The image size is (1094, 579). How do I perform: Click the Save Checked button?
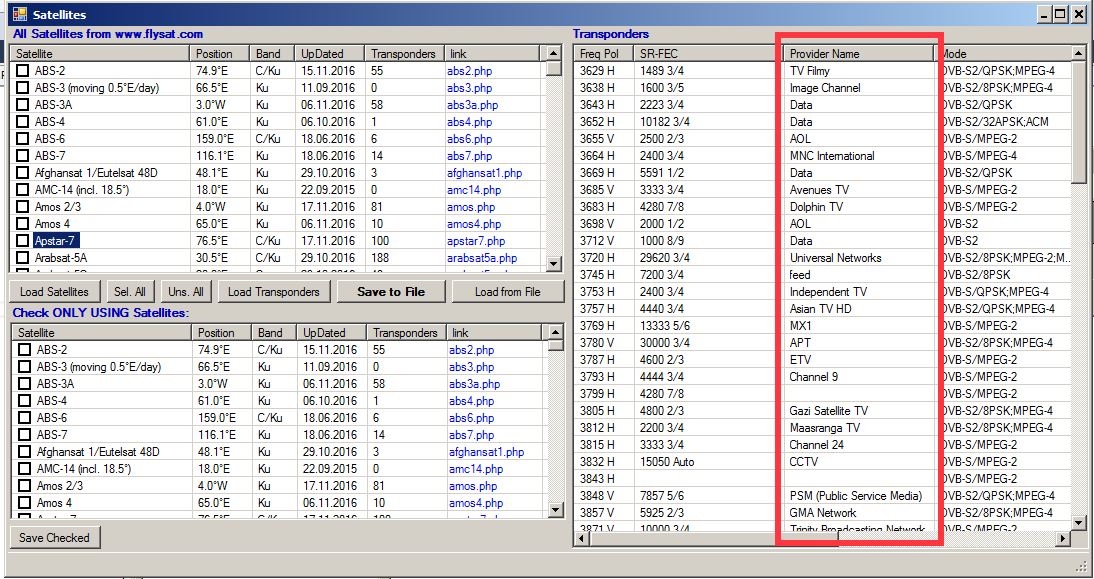point(55,538)
